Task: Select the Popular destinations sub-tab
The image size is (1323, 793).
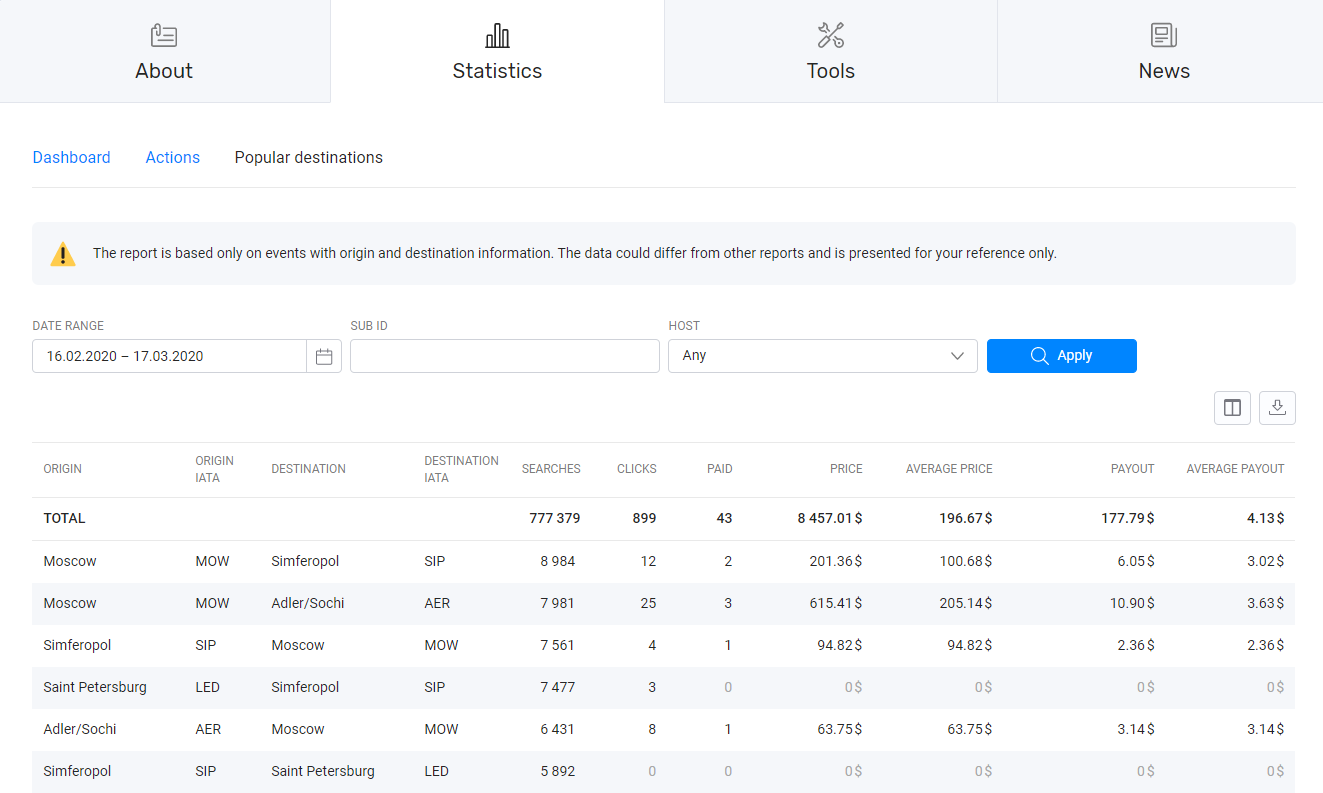Action: tap(309, 158)
